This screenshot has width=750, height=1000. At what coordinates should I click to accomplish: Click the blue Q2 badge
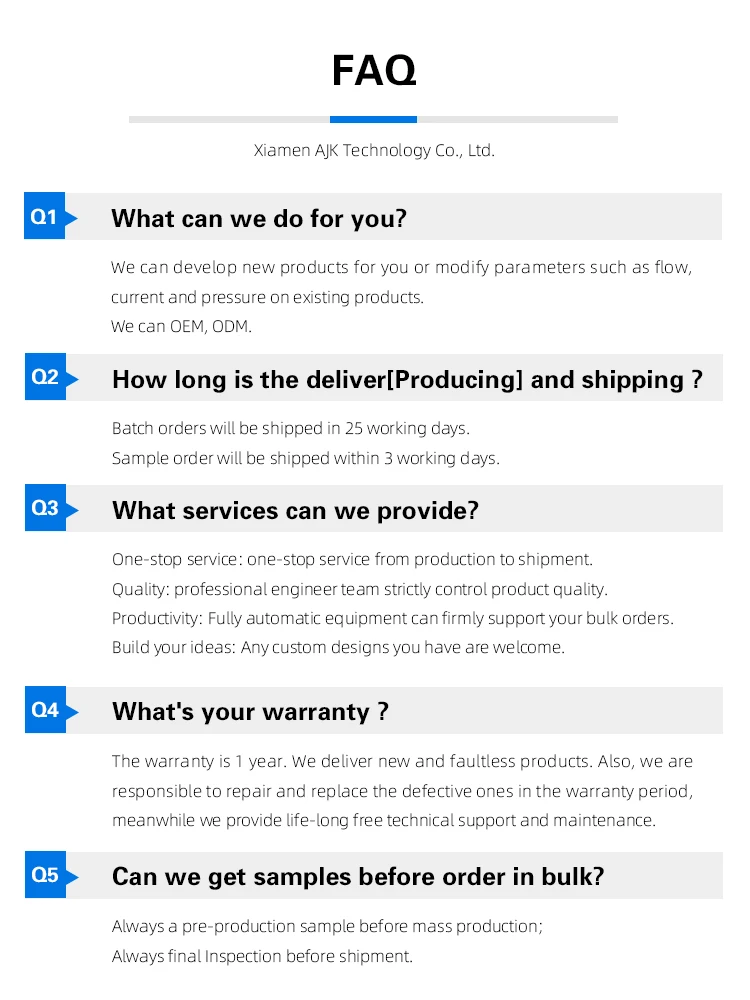coord(46,377)
